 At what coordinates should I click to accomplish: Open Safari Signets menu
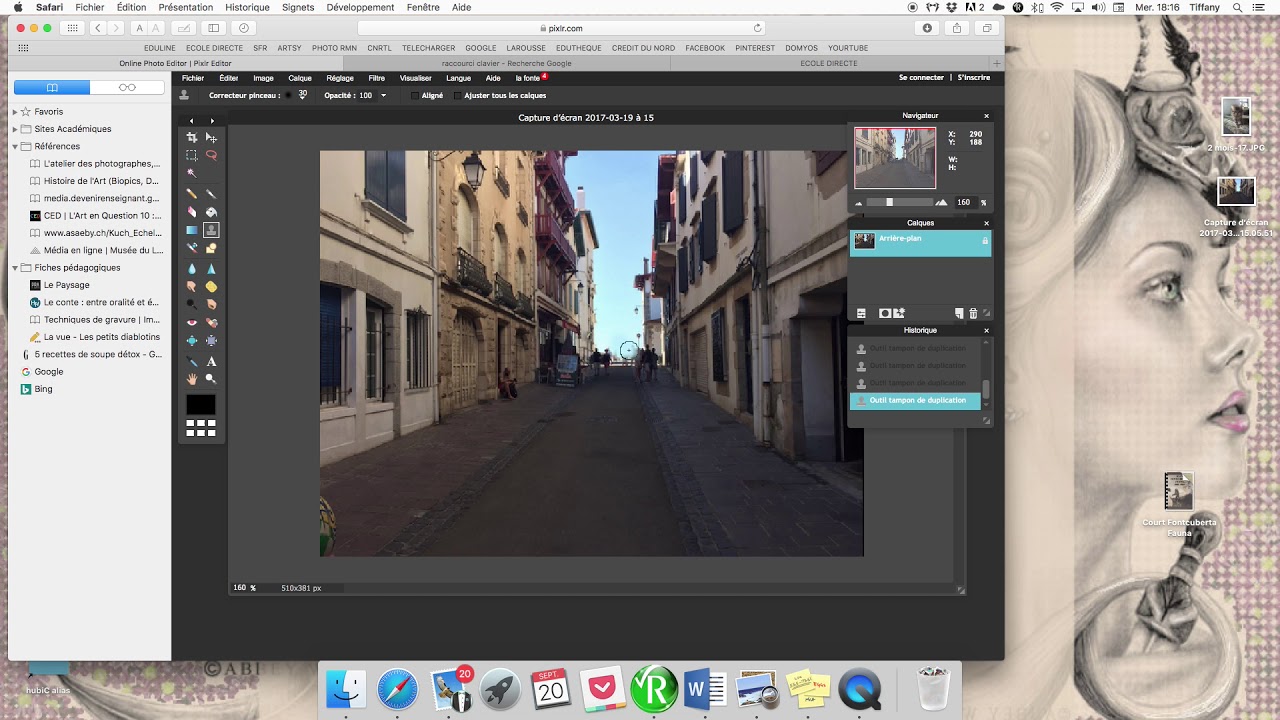point(298,7)
